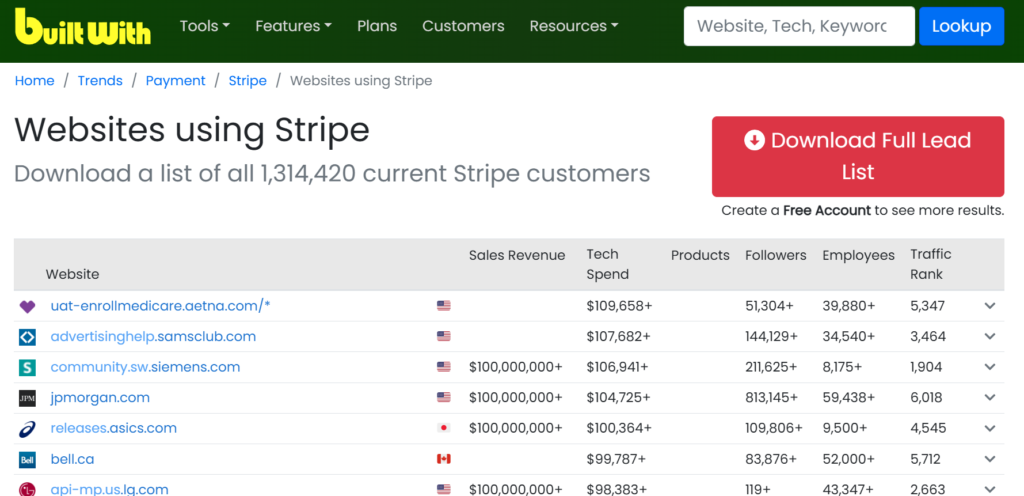The width and height of the screenshot is (1024, 496).
Task: Open the Resources dropdown menu
Action: [573, 26]
